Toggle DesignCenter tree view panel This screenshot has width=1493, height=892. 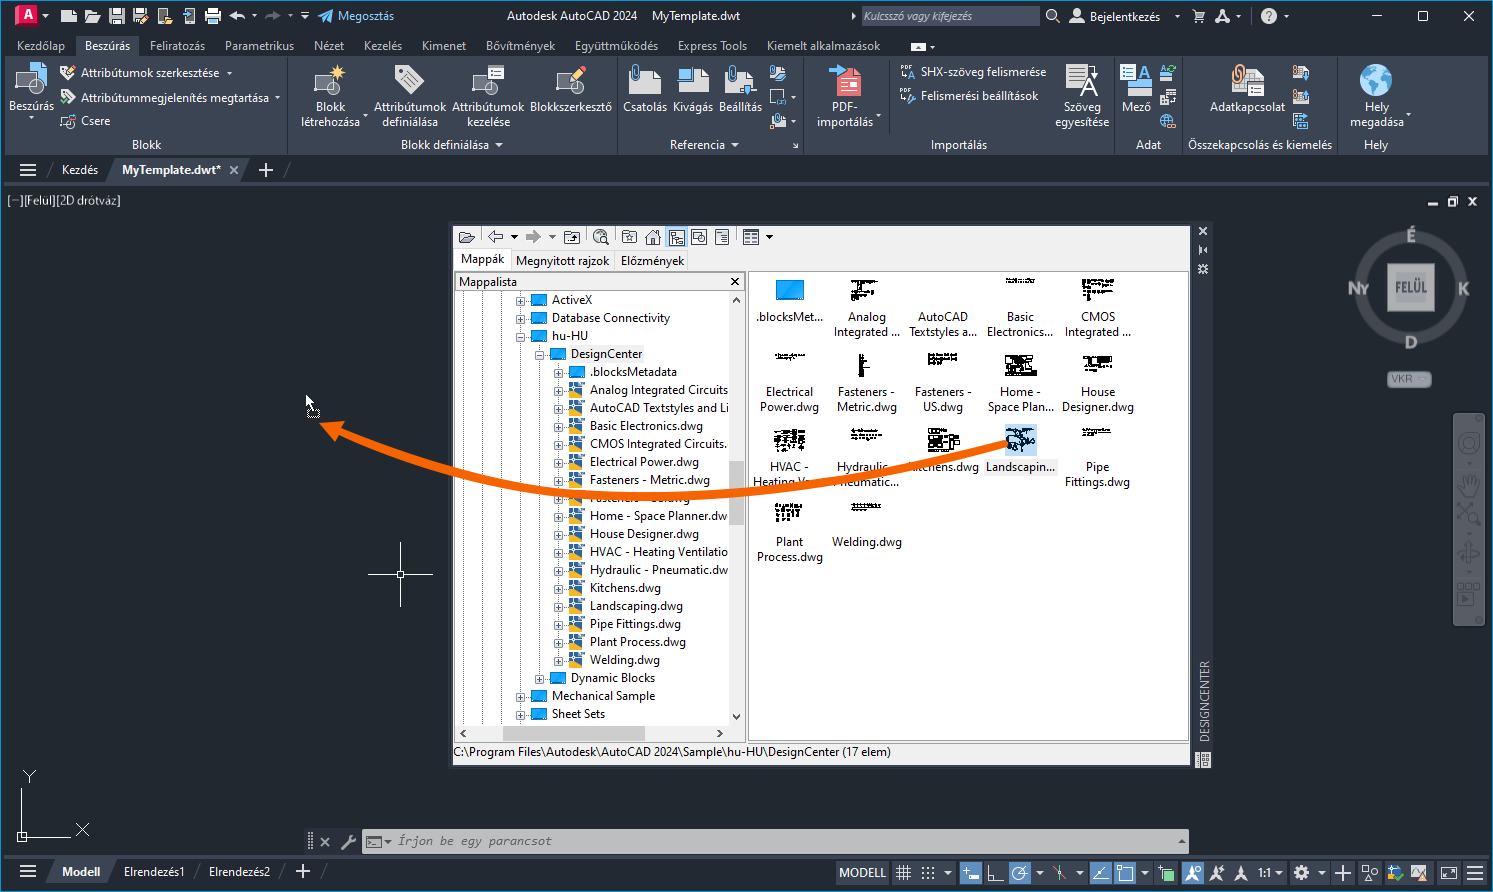click(x=677, y=237)
